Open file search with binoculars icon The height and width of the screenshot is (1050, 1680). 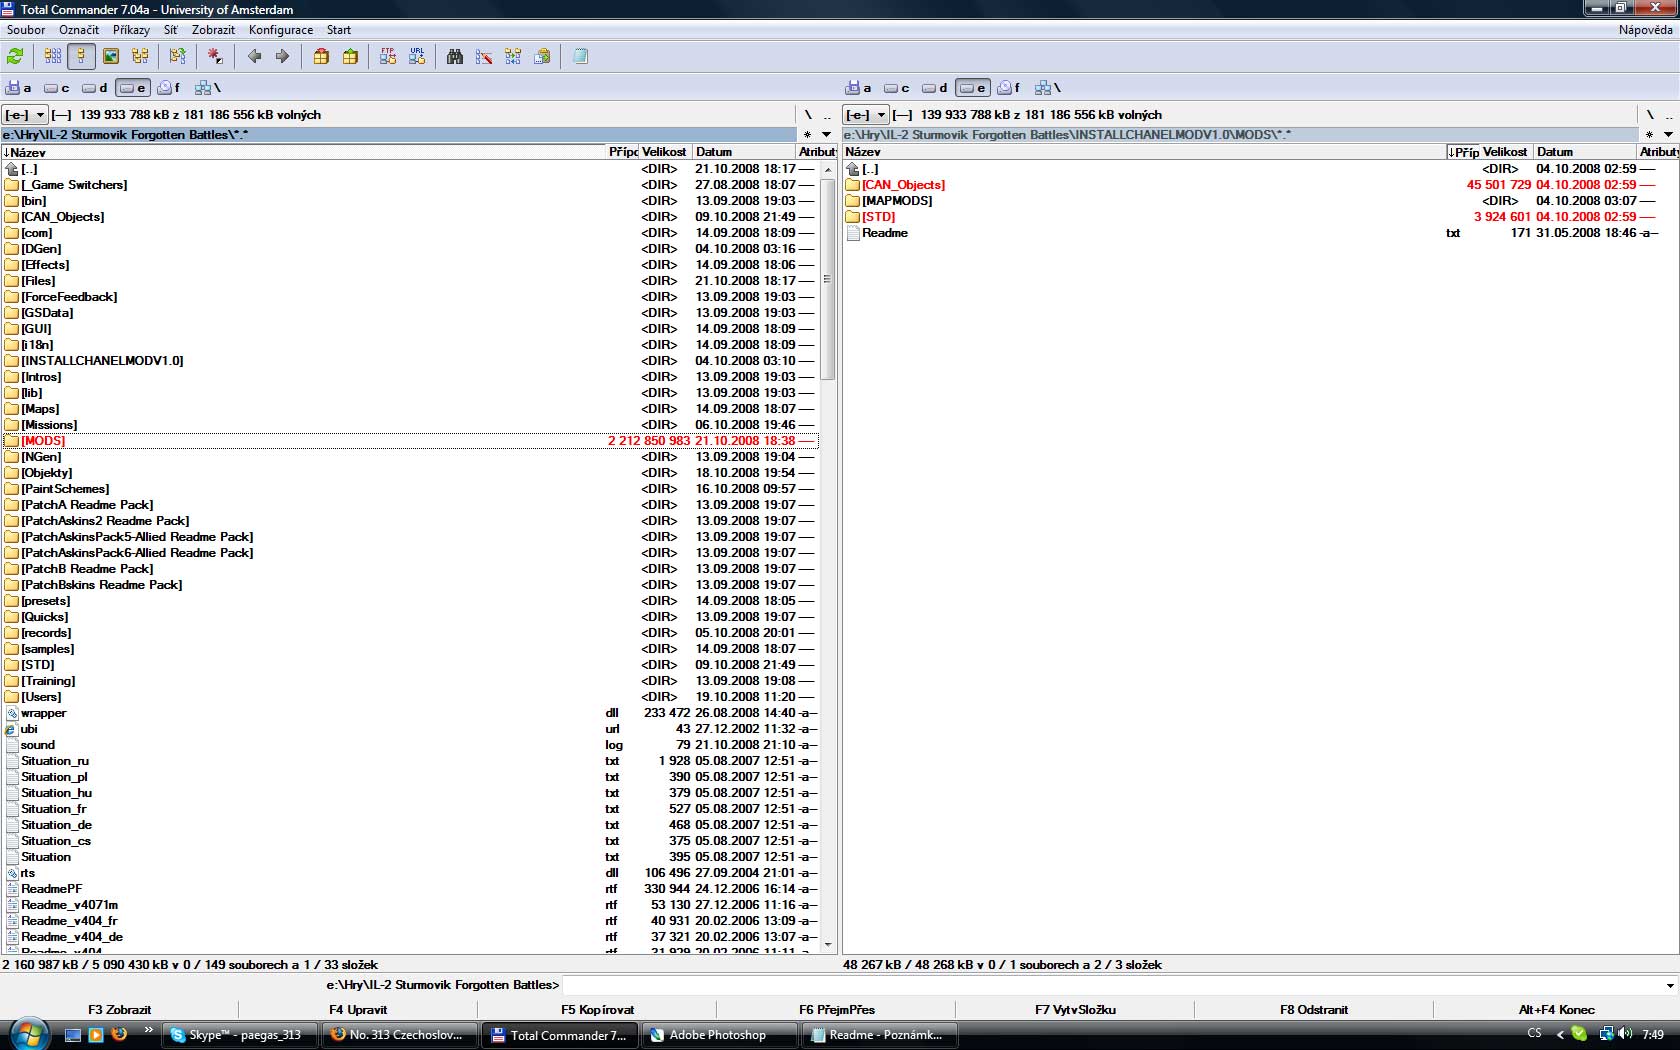point(455,57)
